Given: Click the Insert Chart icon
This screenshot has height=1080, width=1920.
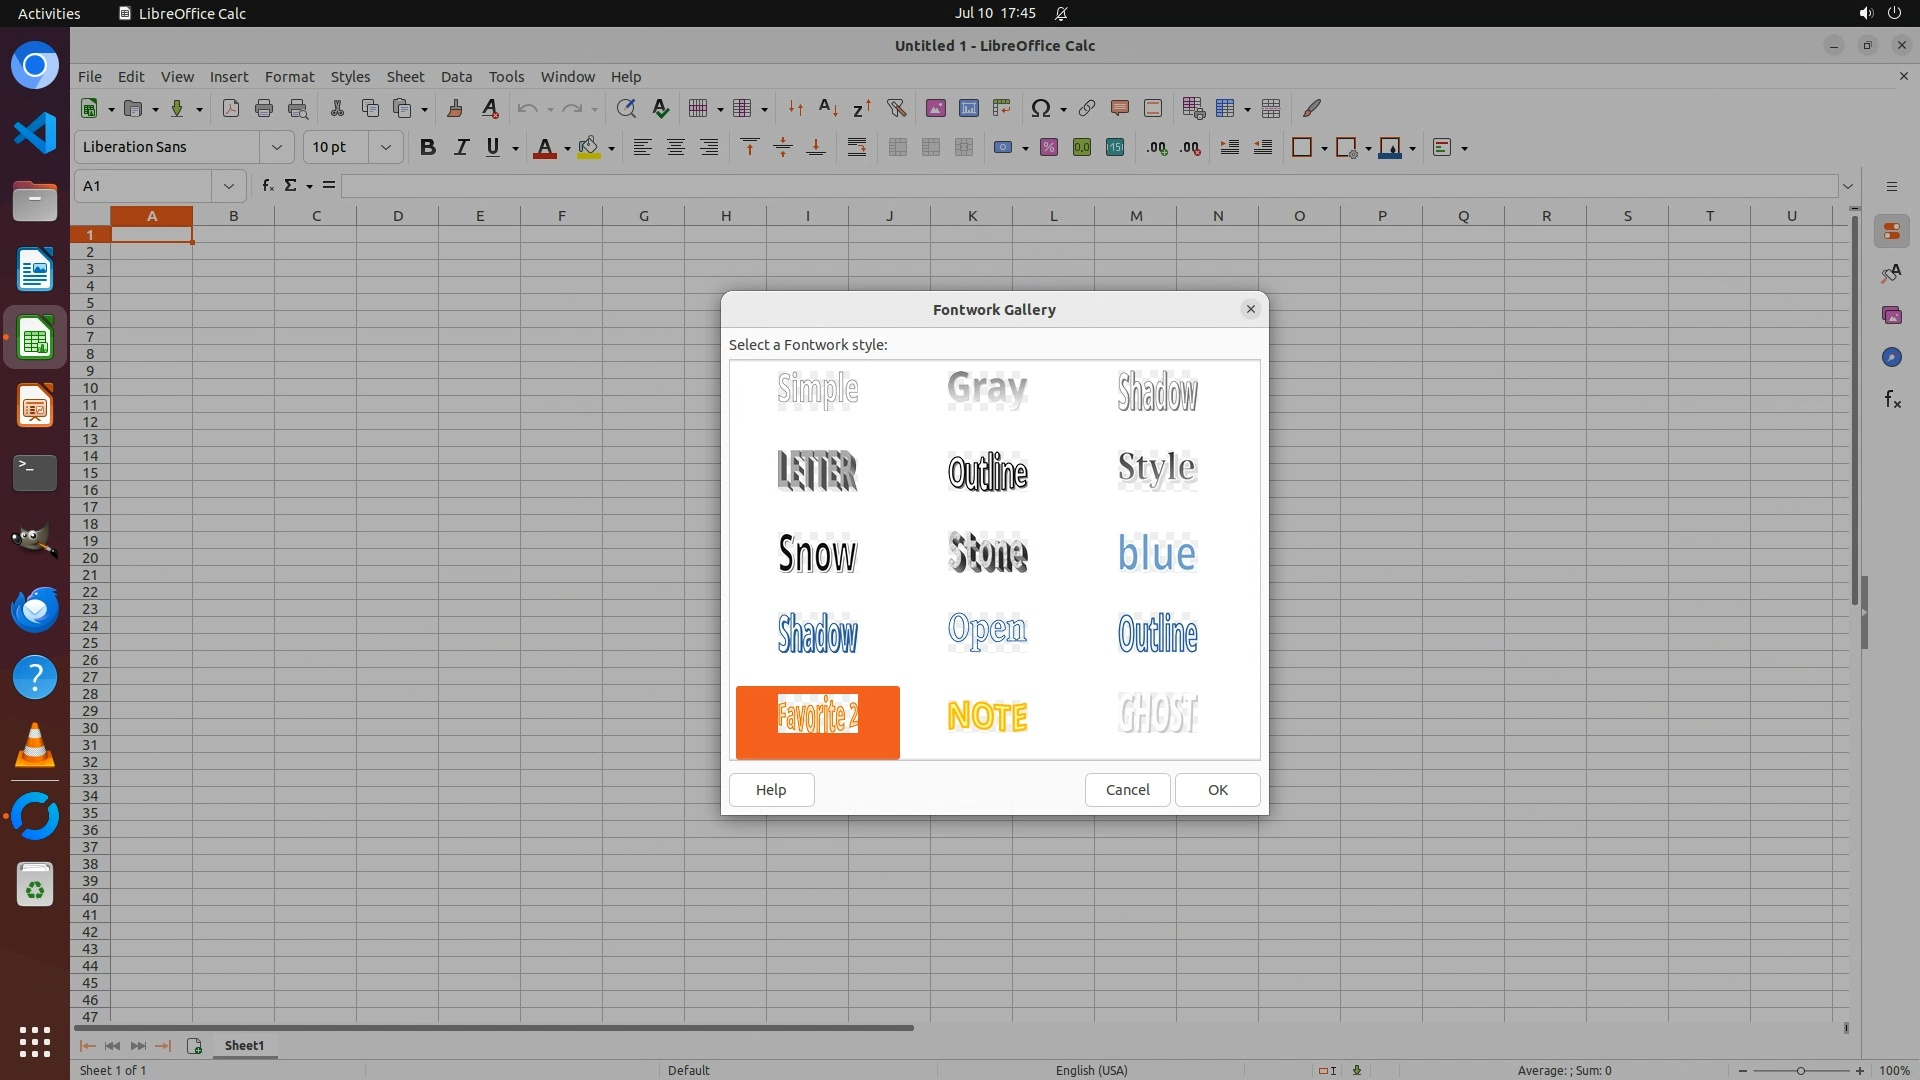Looking at the screenshot, I should click(x=968, y=108).
